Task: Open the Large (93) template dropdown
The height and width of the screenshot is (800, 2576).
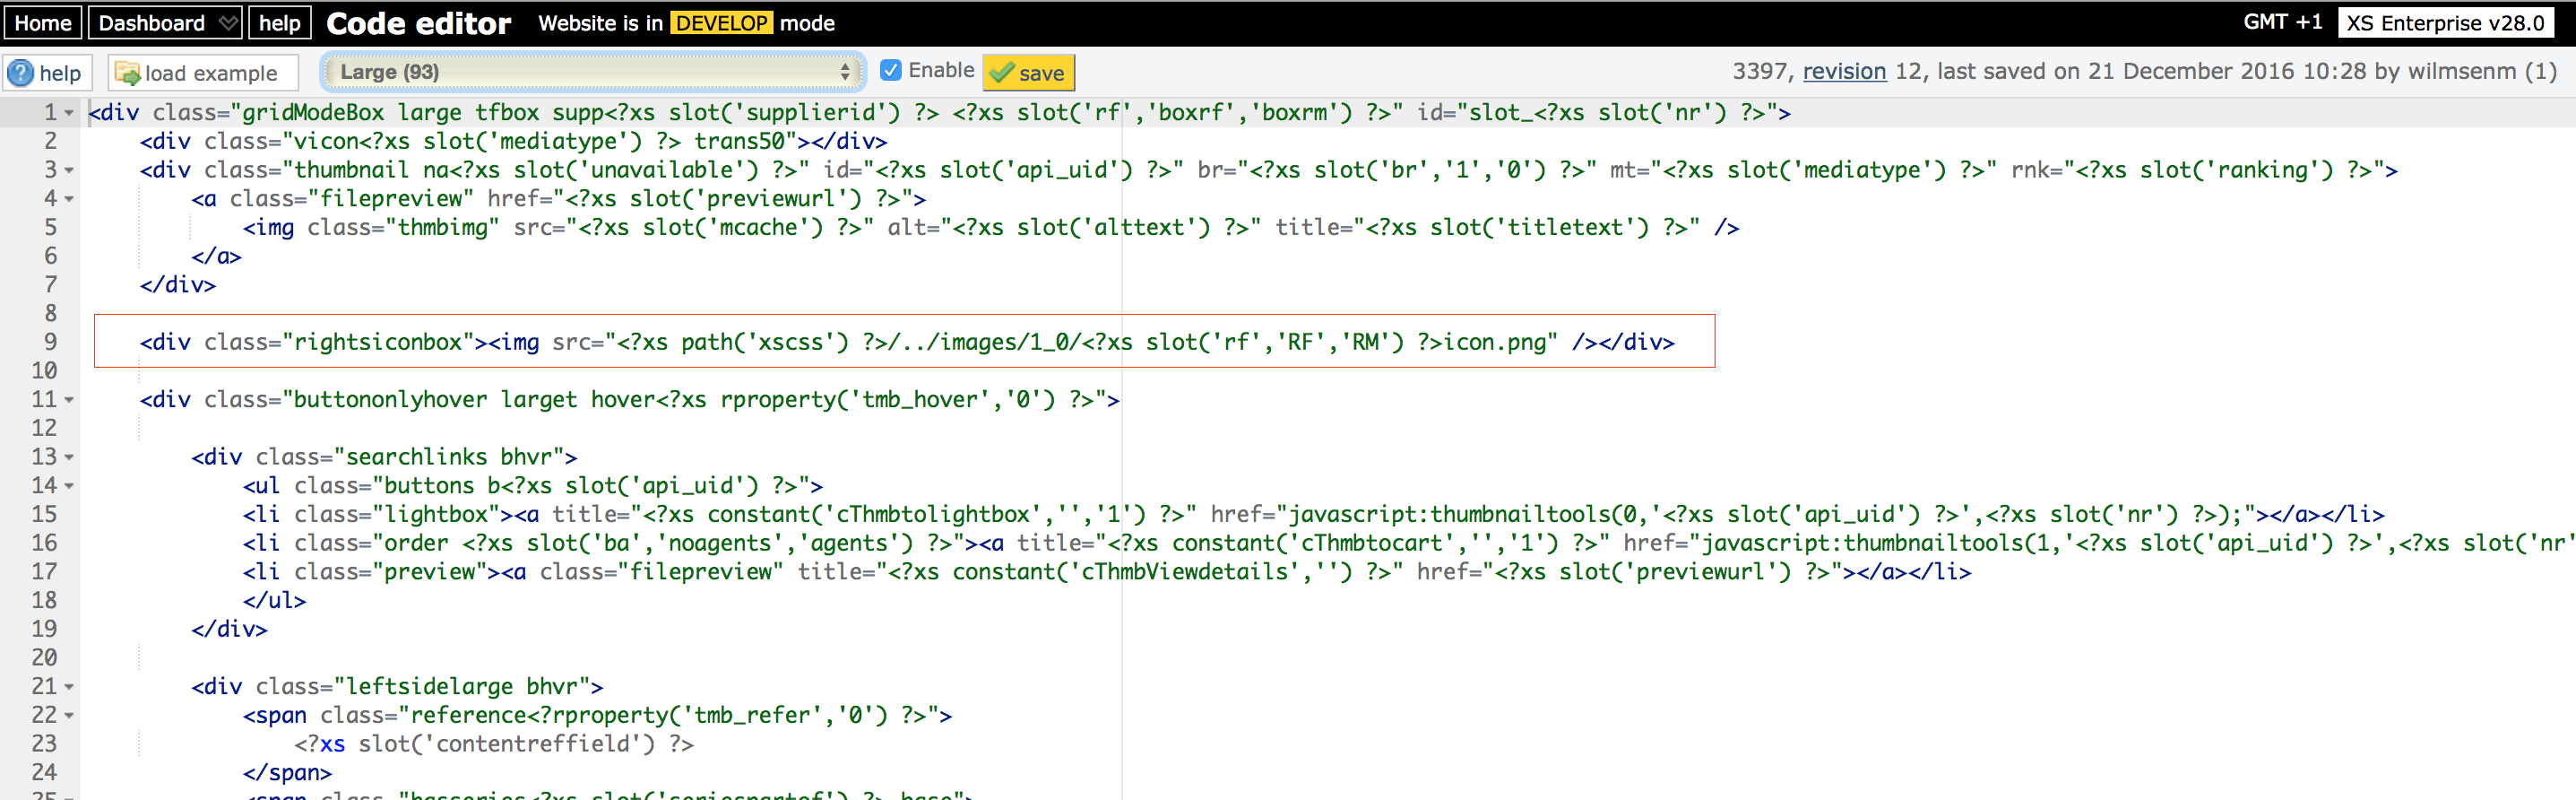Action: tap(592, 72)
